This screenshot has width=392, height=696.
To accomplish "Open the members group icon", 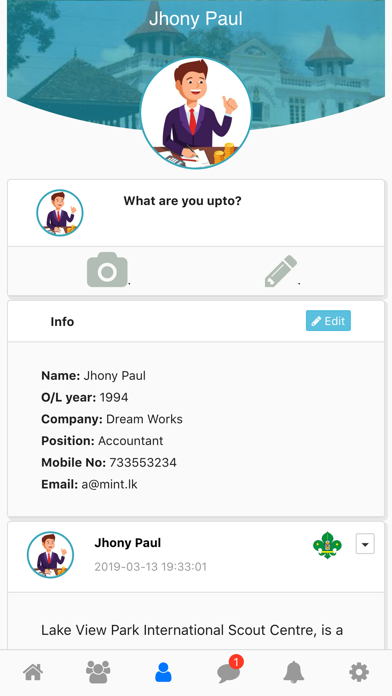I will coord(98,672).
